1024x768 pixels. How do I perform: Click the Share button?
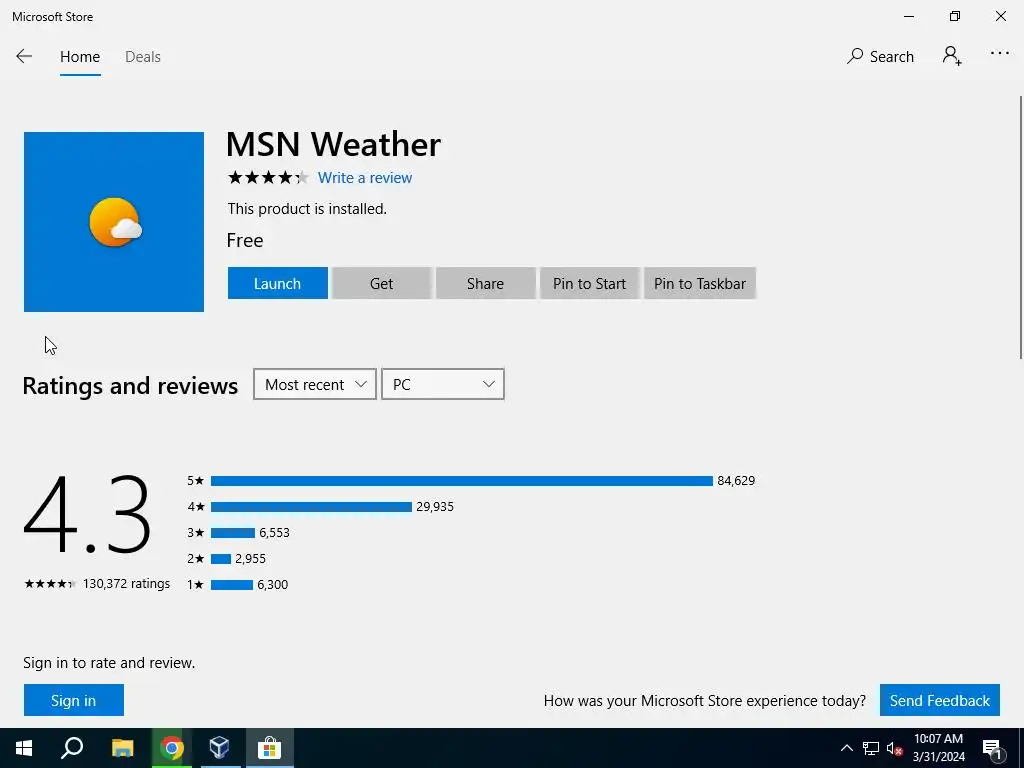(x=485, y=283)
